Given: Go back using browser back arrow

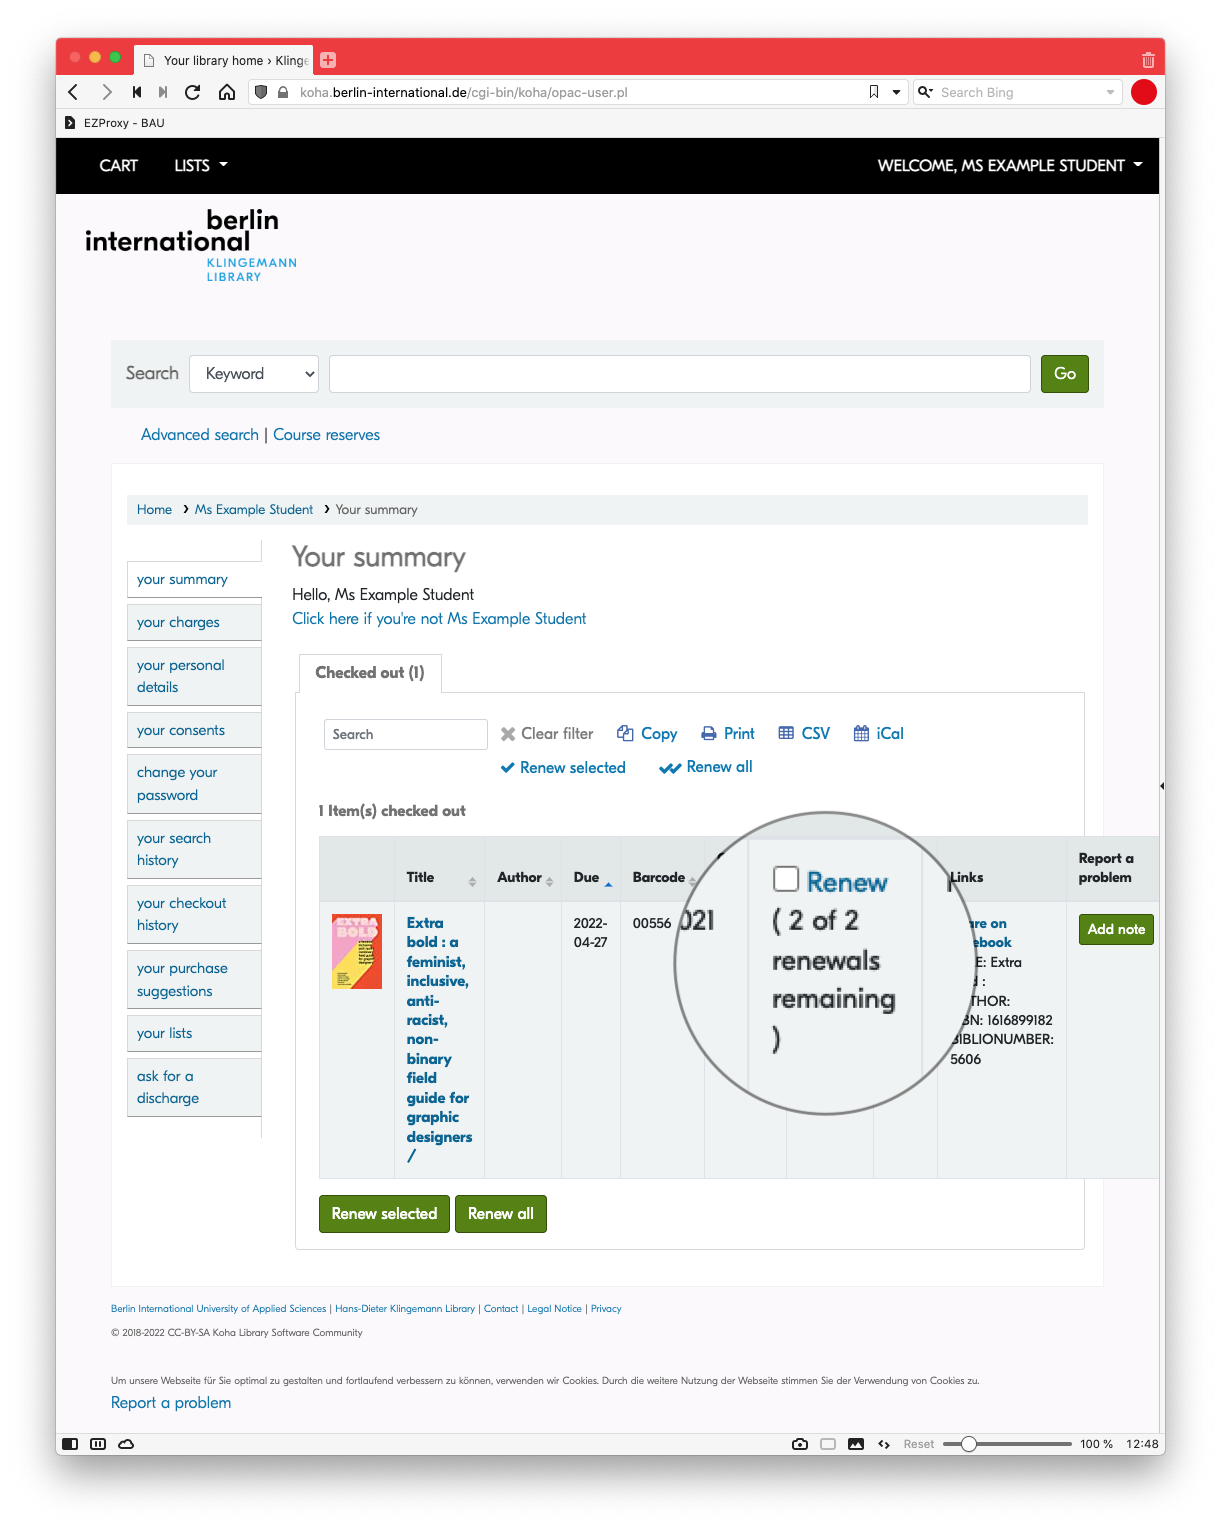Looking at the screenshot, I should pos(73,92).
